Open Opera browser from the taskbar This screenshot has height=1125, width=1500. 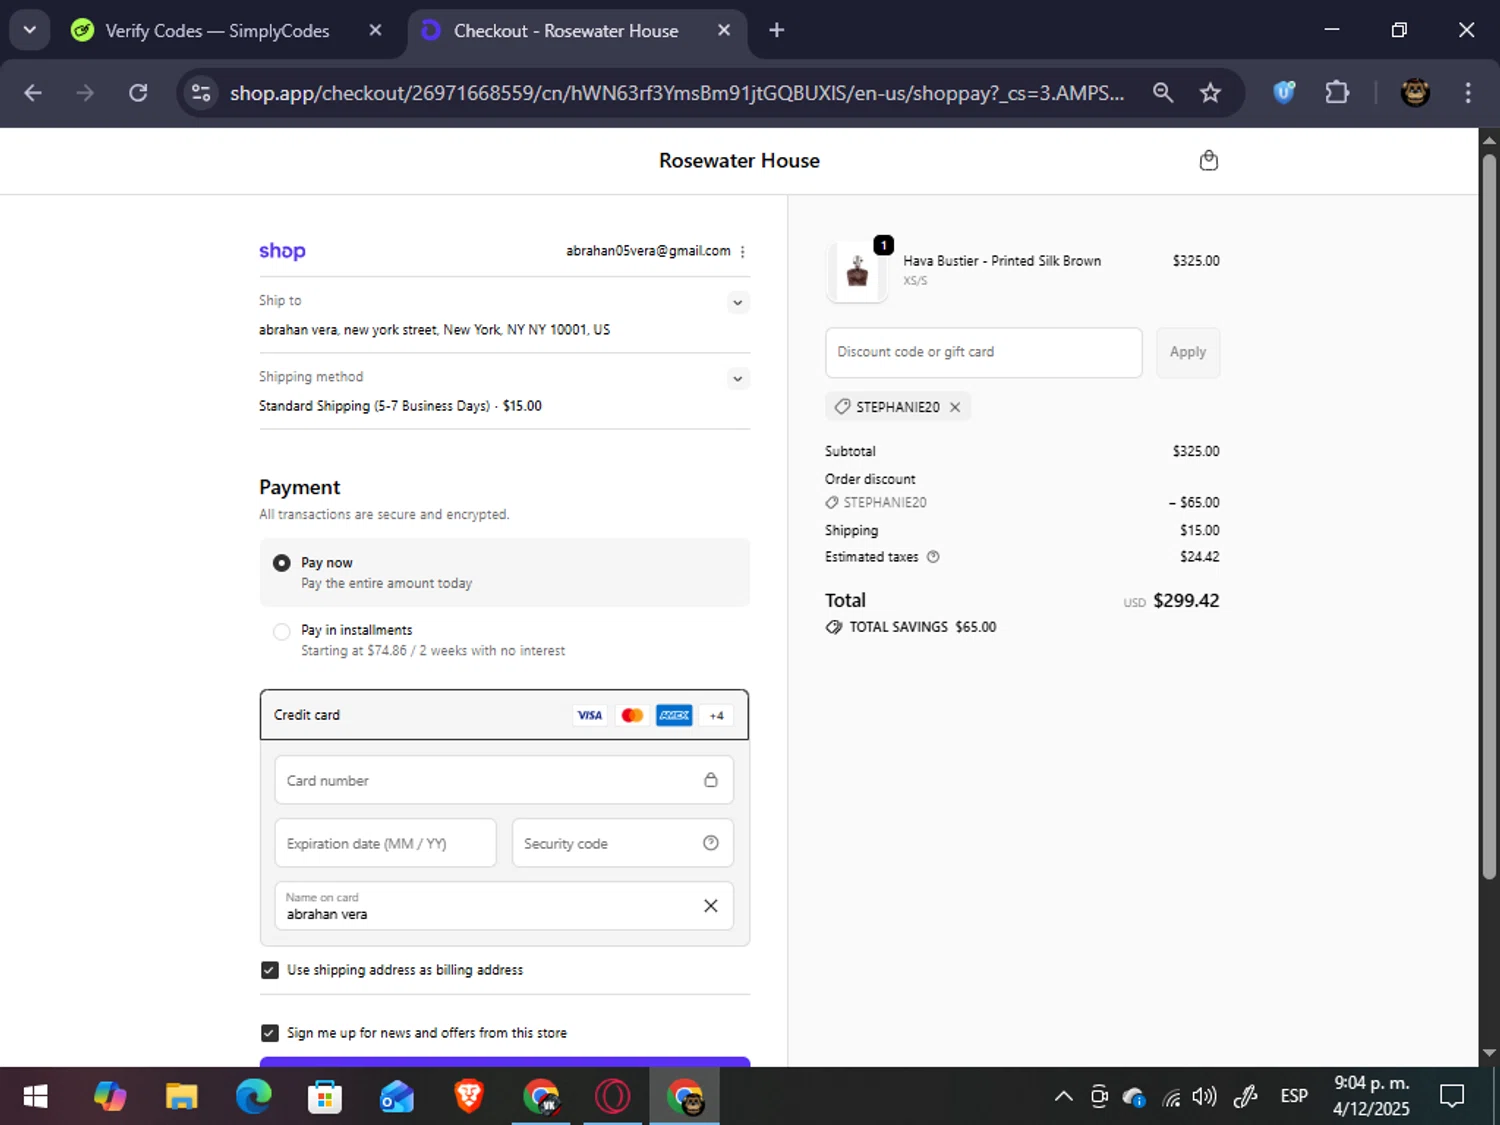tap(613, 1097)
